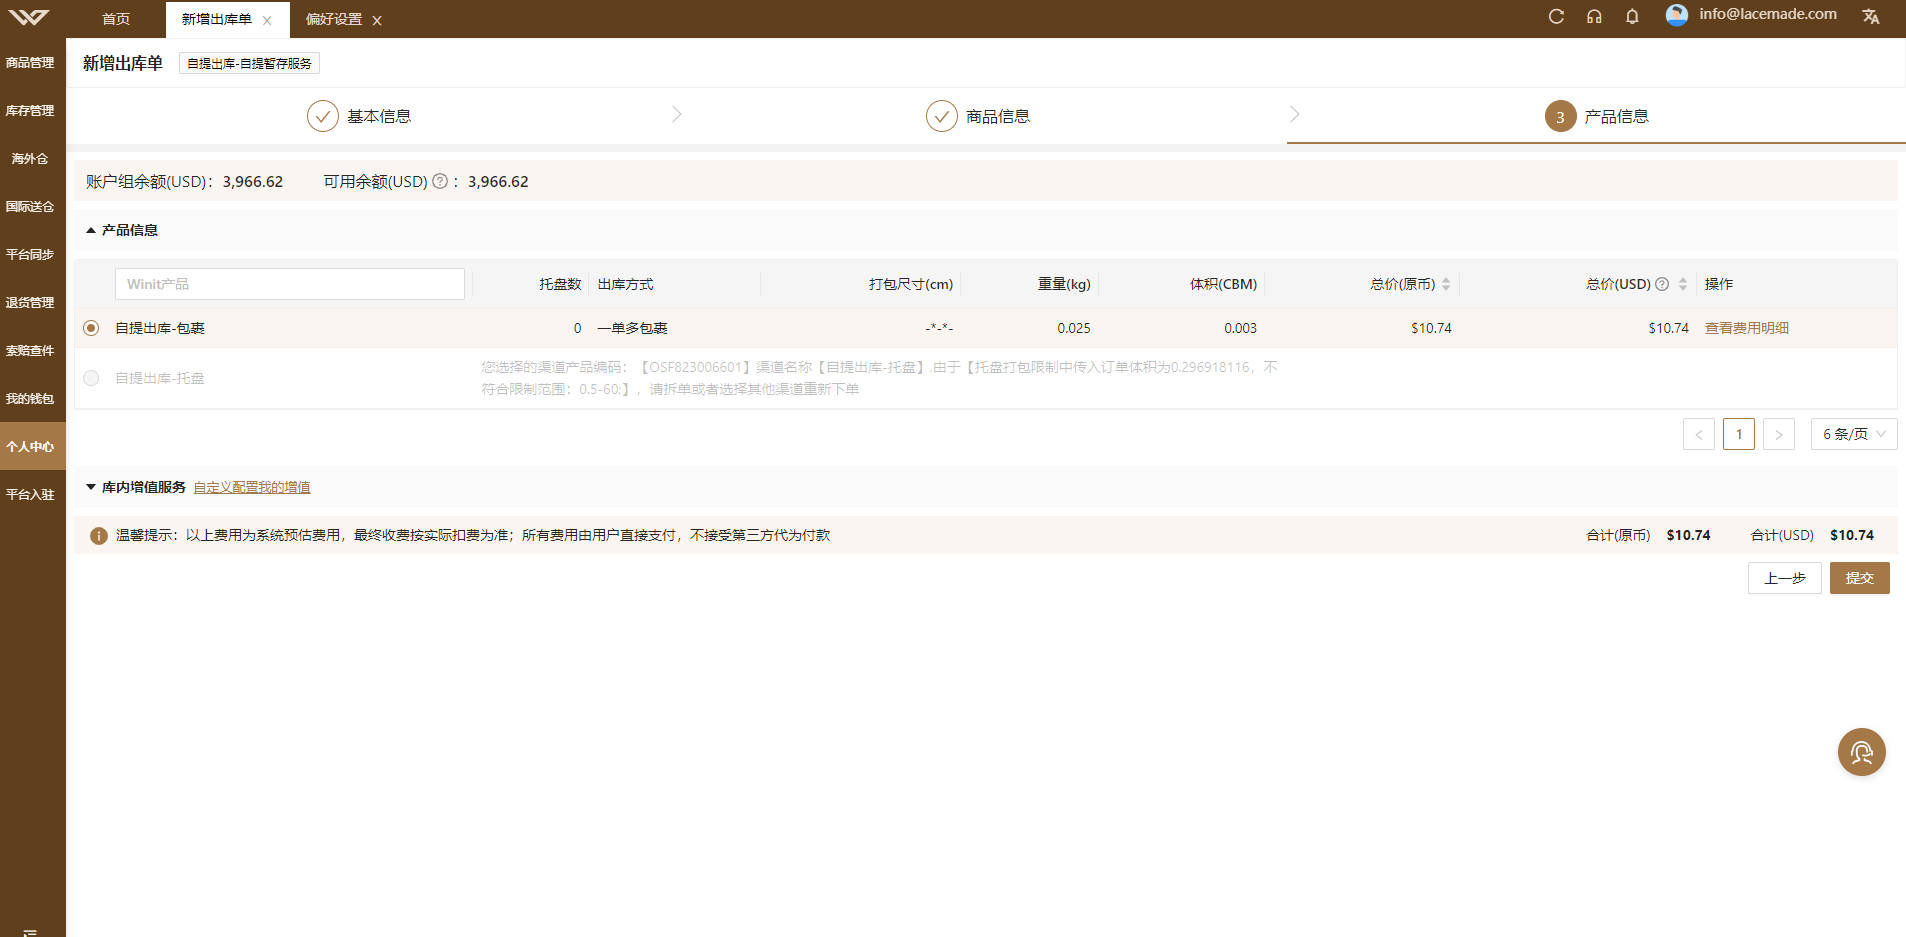Open the 6 条/页 page size dropdown
The height and width of the screenshot is (937, 1906).
tap(1854, 434)
